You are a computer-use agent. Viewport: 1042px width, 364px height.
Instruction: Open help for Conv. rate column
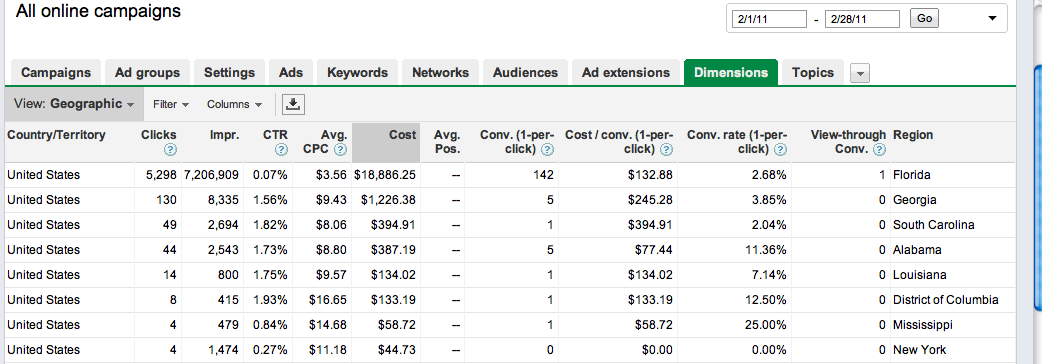tap(781, 150)
